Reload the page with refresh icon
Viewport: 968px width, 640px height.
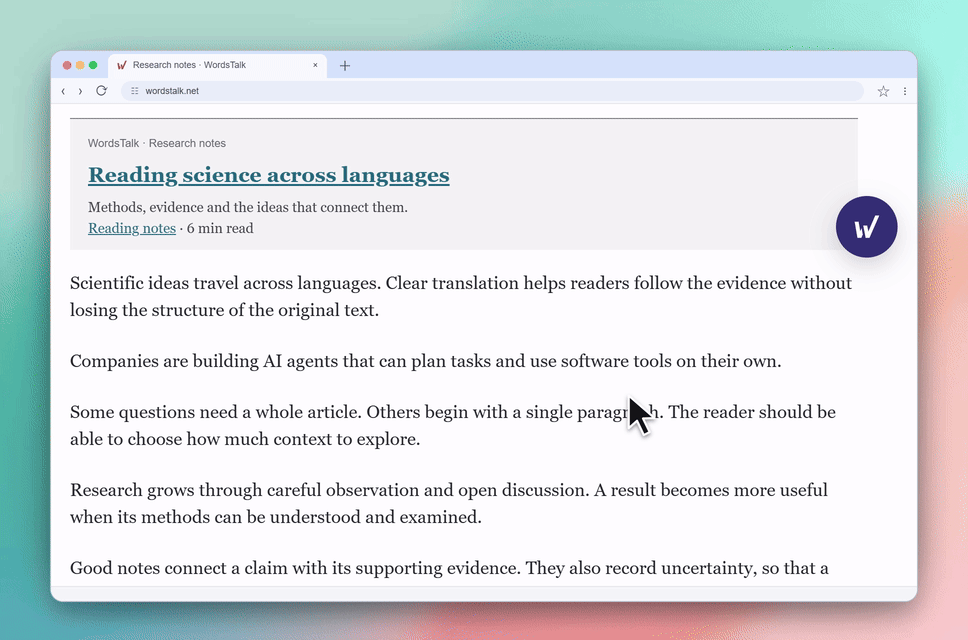point(101,91)
